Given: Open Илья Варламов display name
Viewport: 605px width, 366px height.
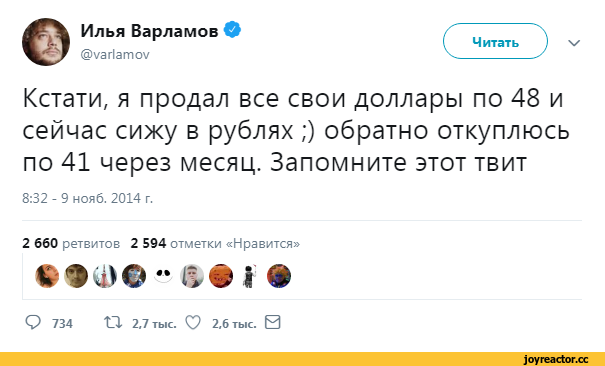Looking at the screenshot, I should pyautogui.click(x=149, y=31).
